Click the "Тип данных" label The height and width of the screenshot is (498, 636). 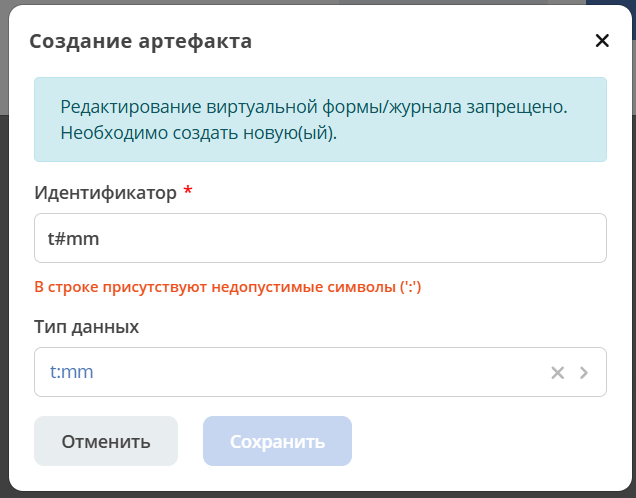point(86,327)
